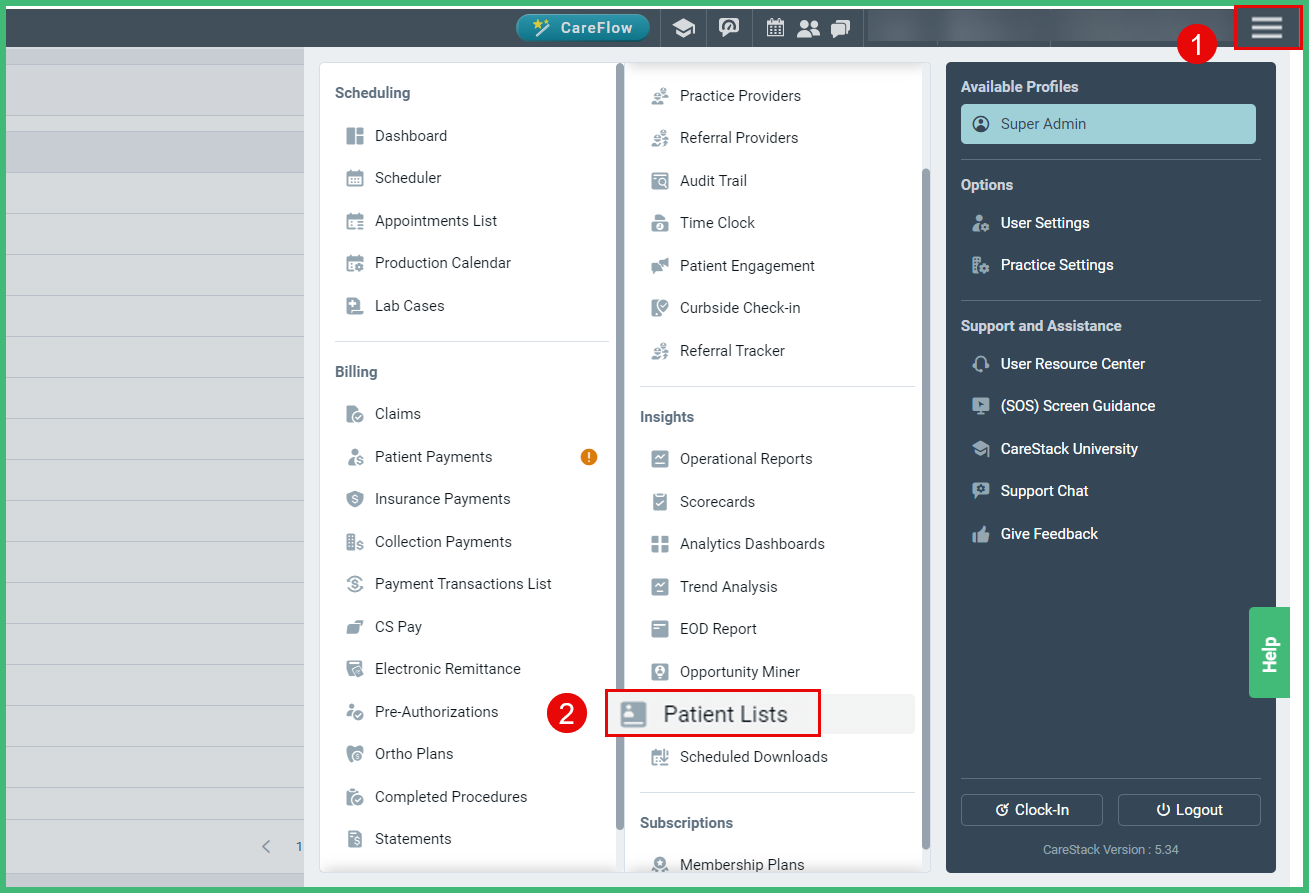Open (SOS) Screen Guidance

coord(1077,406)
